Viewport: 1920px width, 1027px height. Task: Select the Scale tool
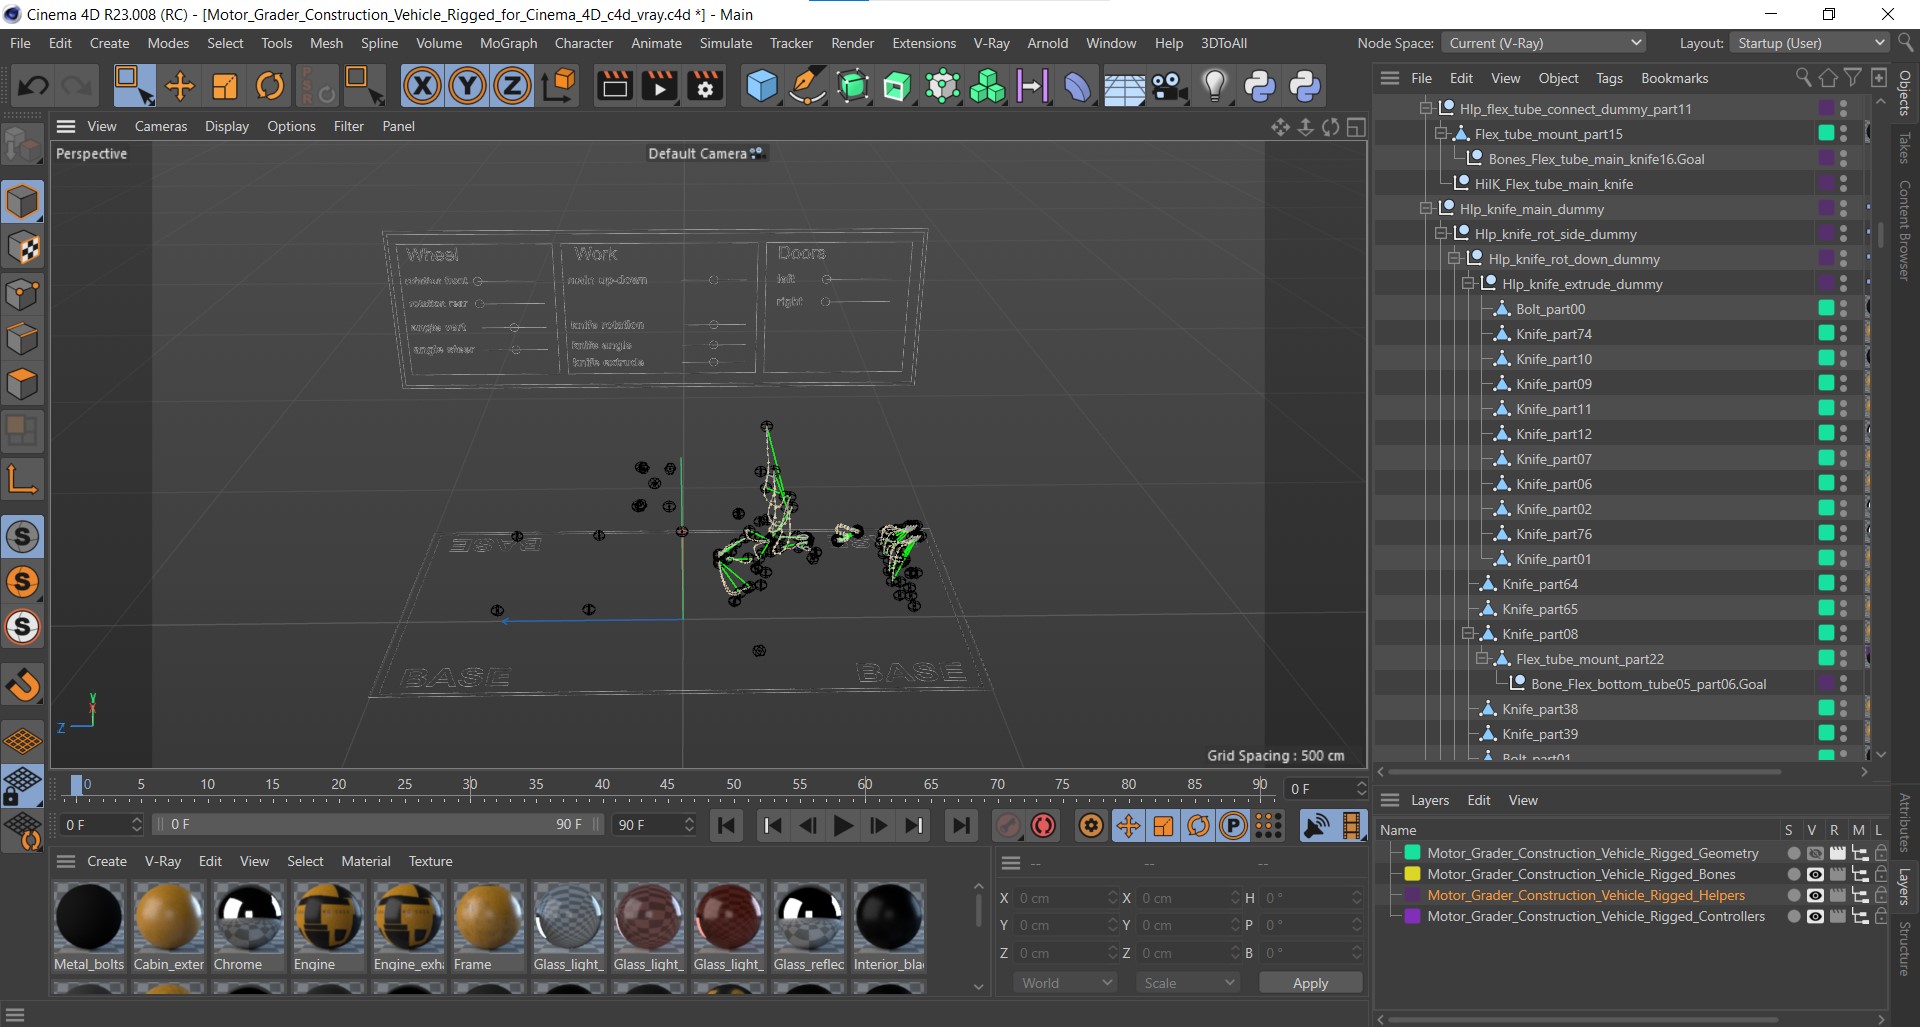(x=225, y=86)
